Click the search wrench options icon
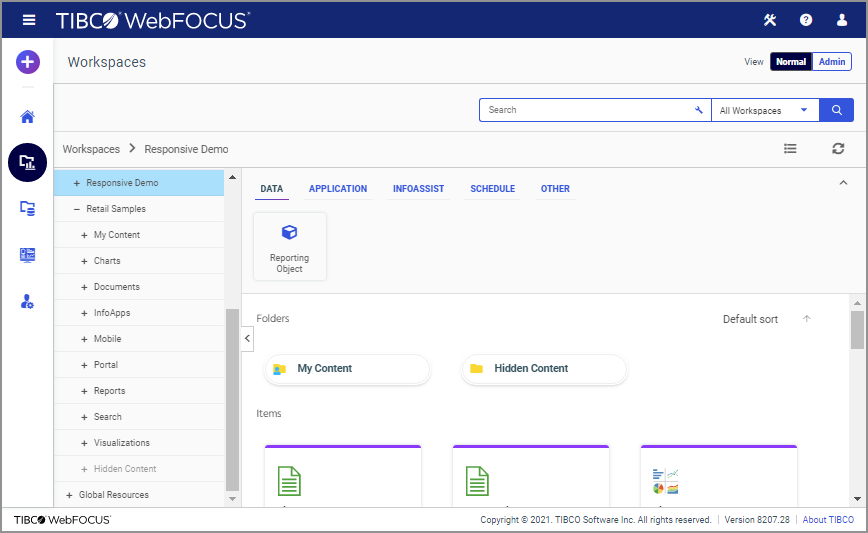 [699, 110]
